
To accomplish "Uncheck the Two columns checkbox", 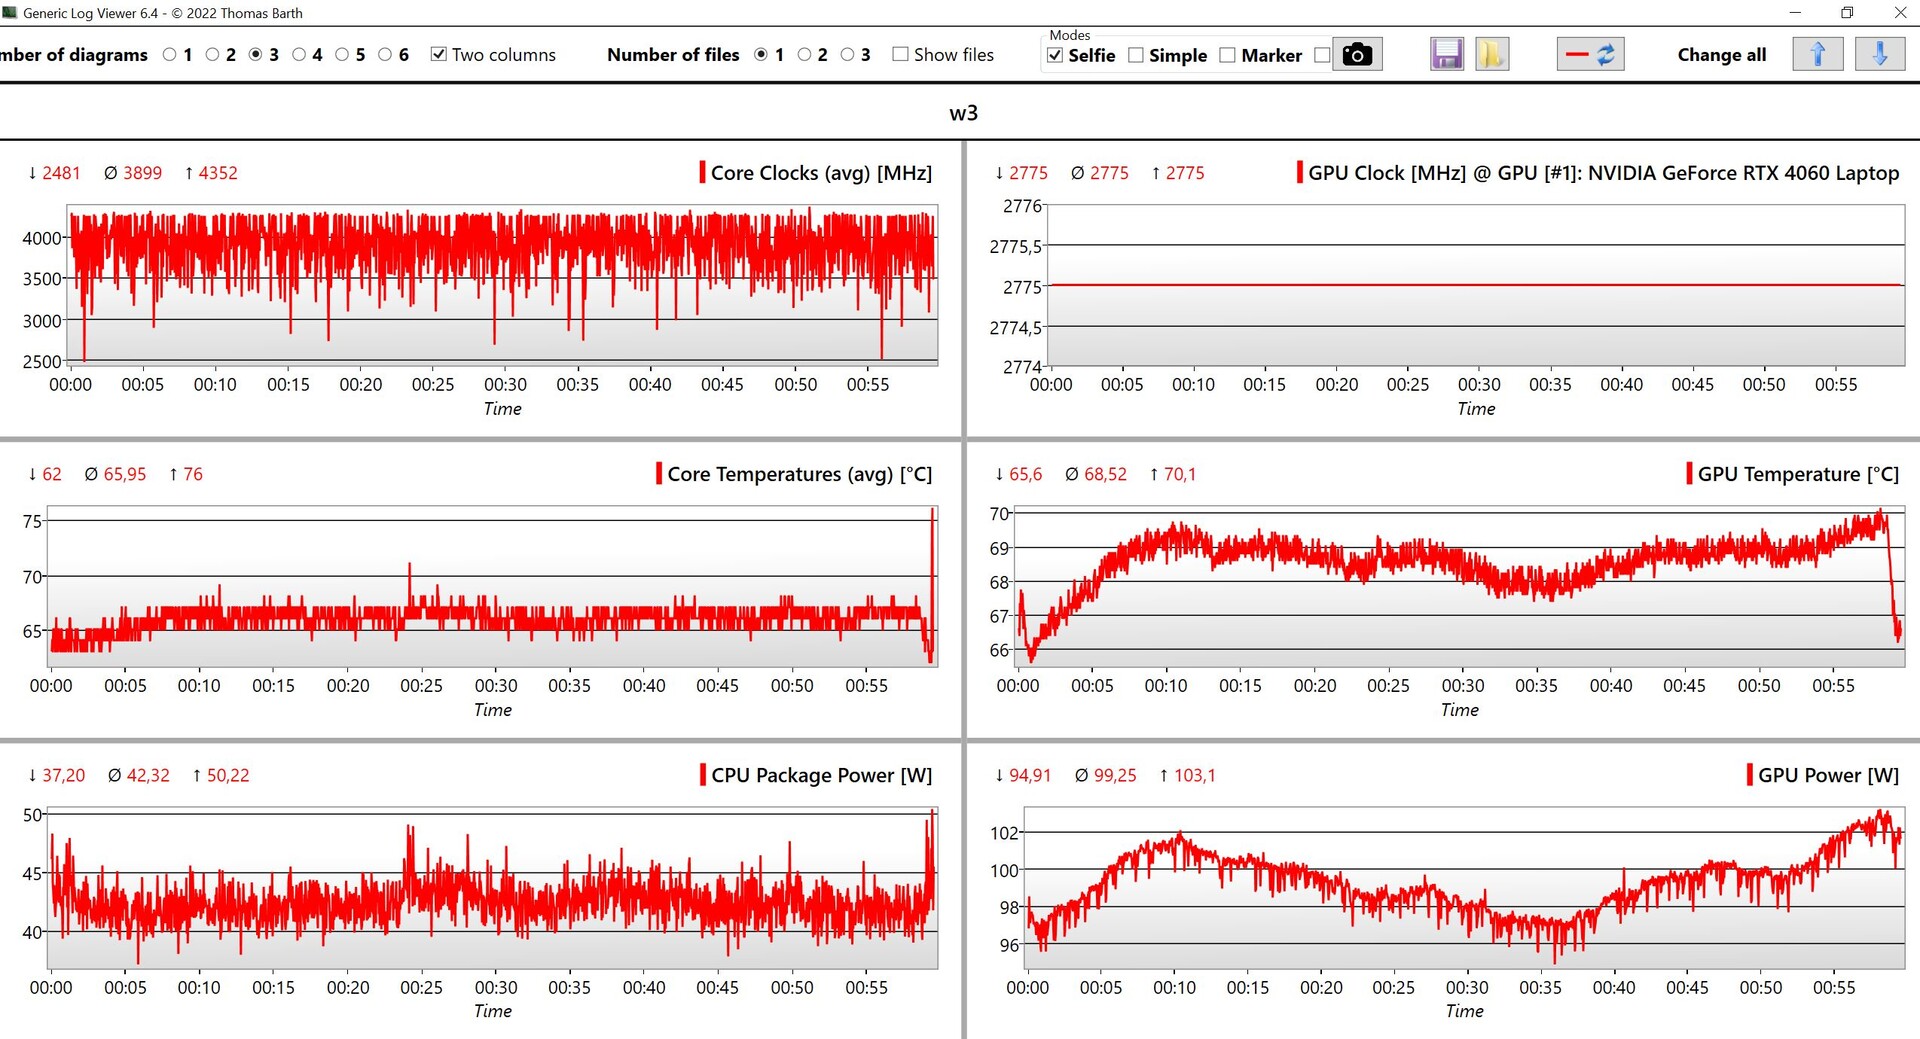I will pyautogui.click(x=438, y=55).
